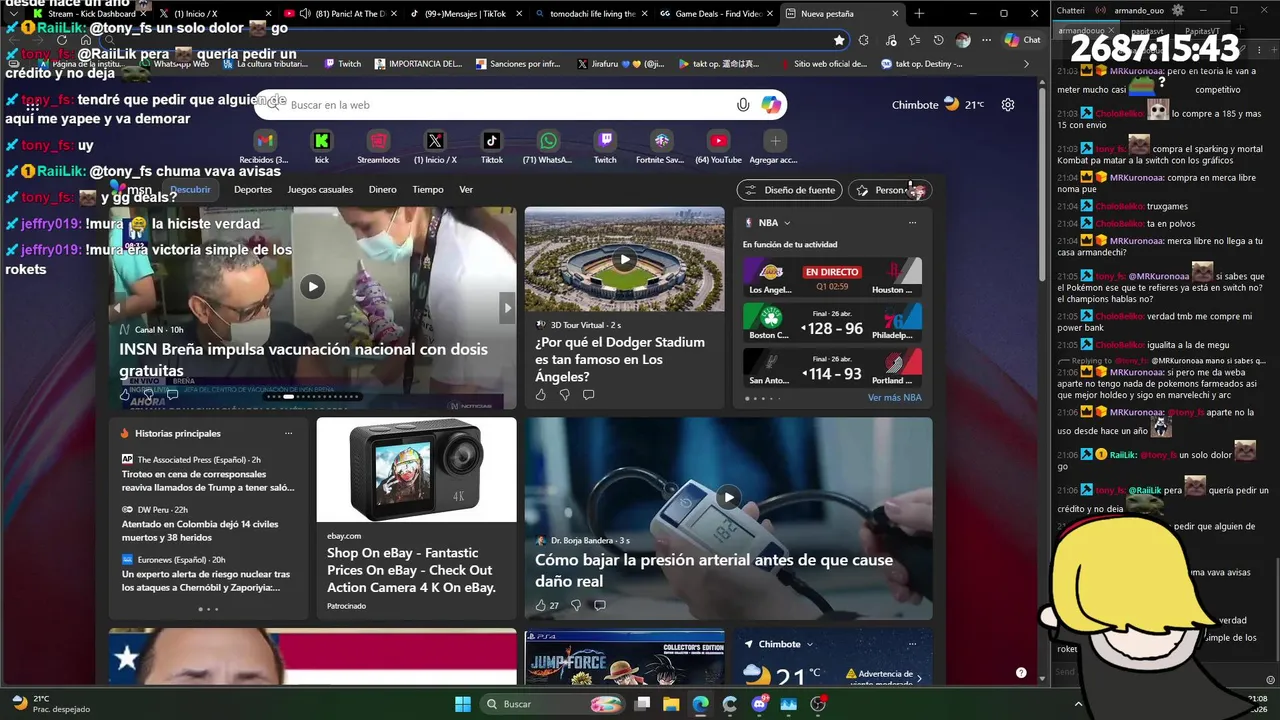Image resolution: width=1280 pixels, height=720 pixels.
Task: Click the favorite star in the address bar
Action: click(x=839, y=40)
